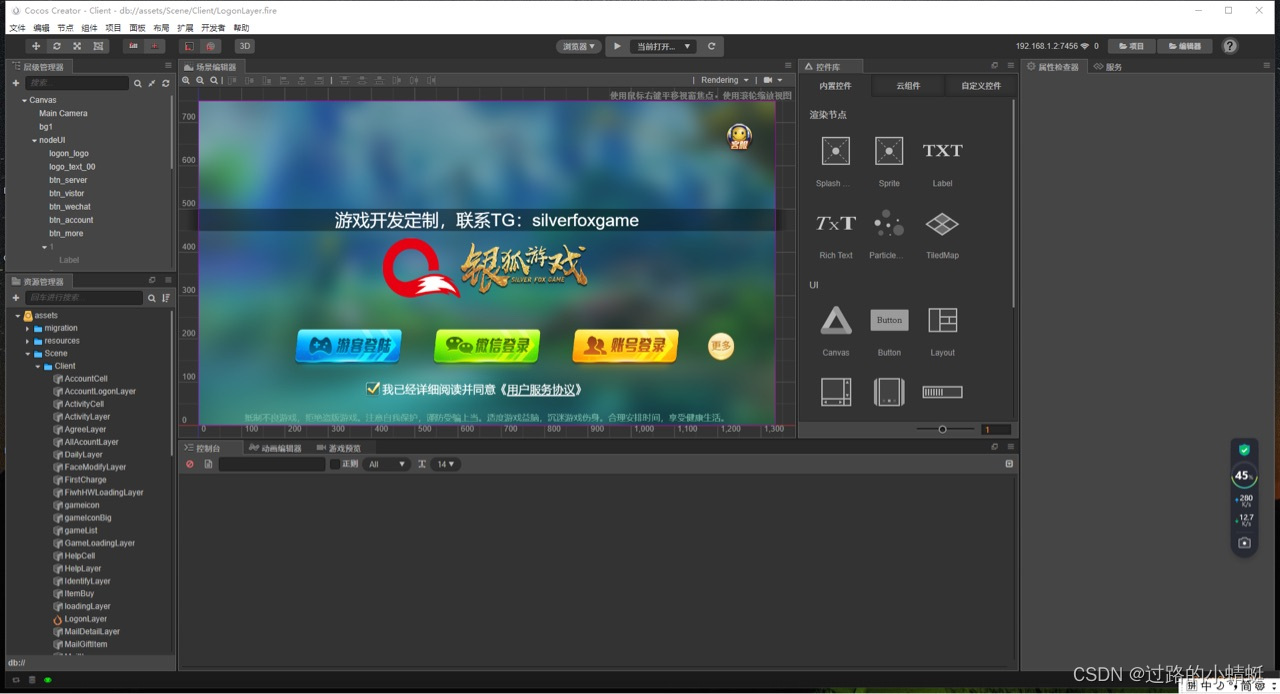
Task: Select the Move transform tool
Action: click(36, 46)
